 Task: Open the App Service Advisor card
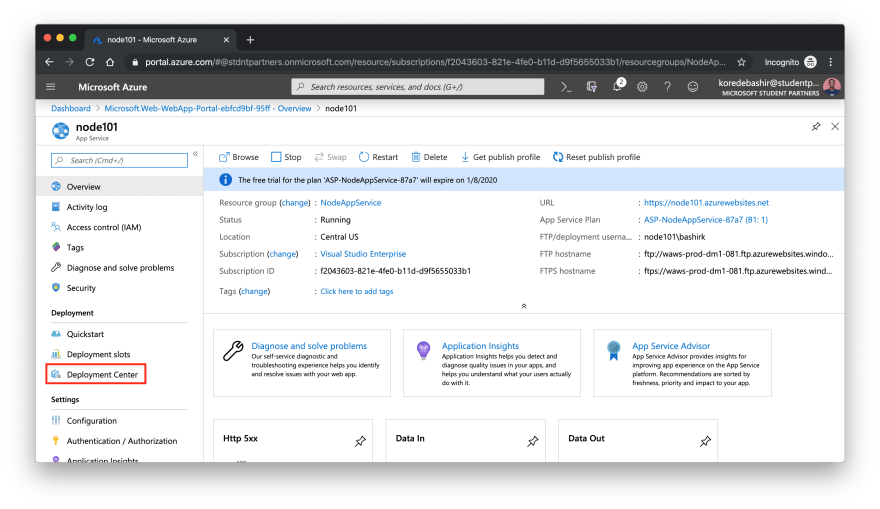pyautogui.click(x=682, y=363)
